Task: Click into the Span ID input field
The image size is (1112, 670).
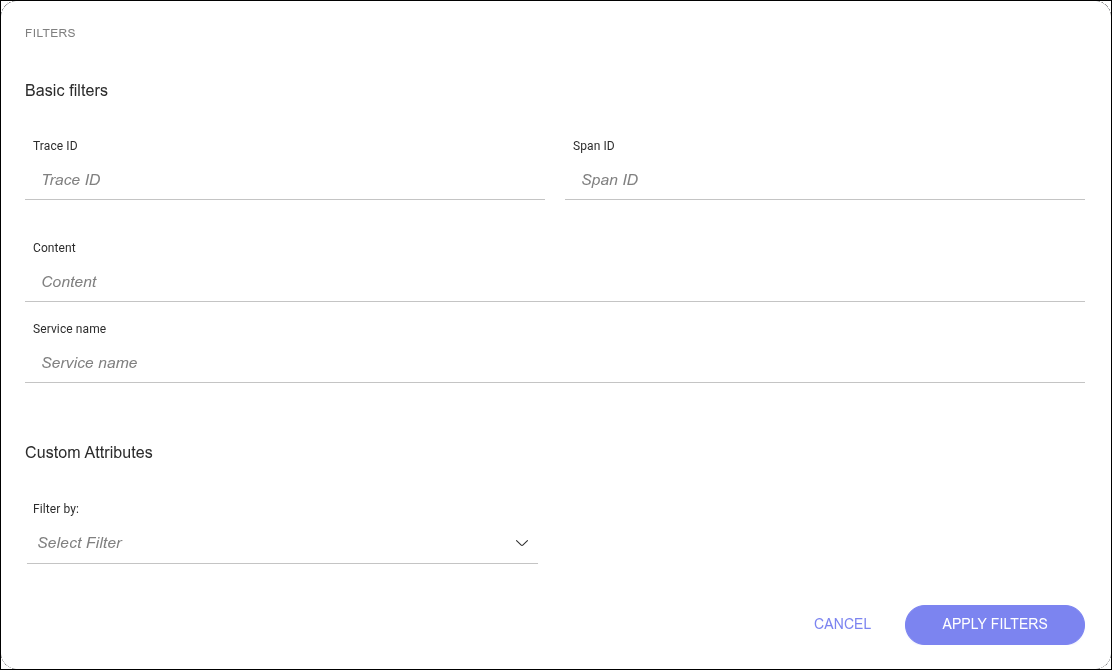Action: click(x=825, y=180)
